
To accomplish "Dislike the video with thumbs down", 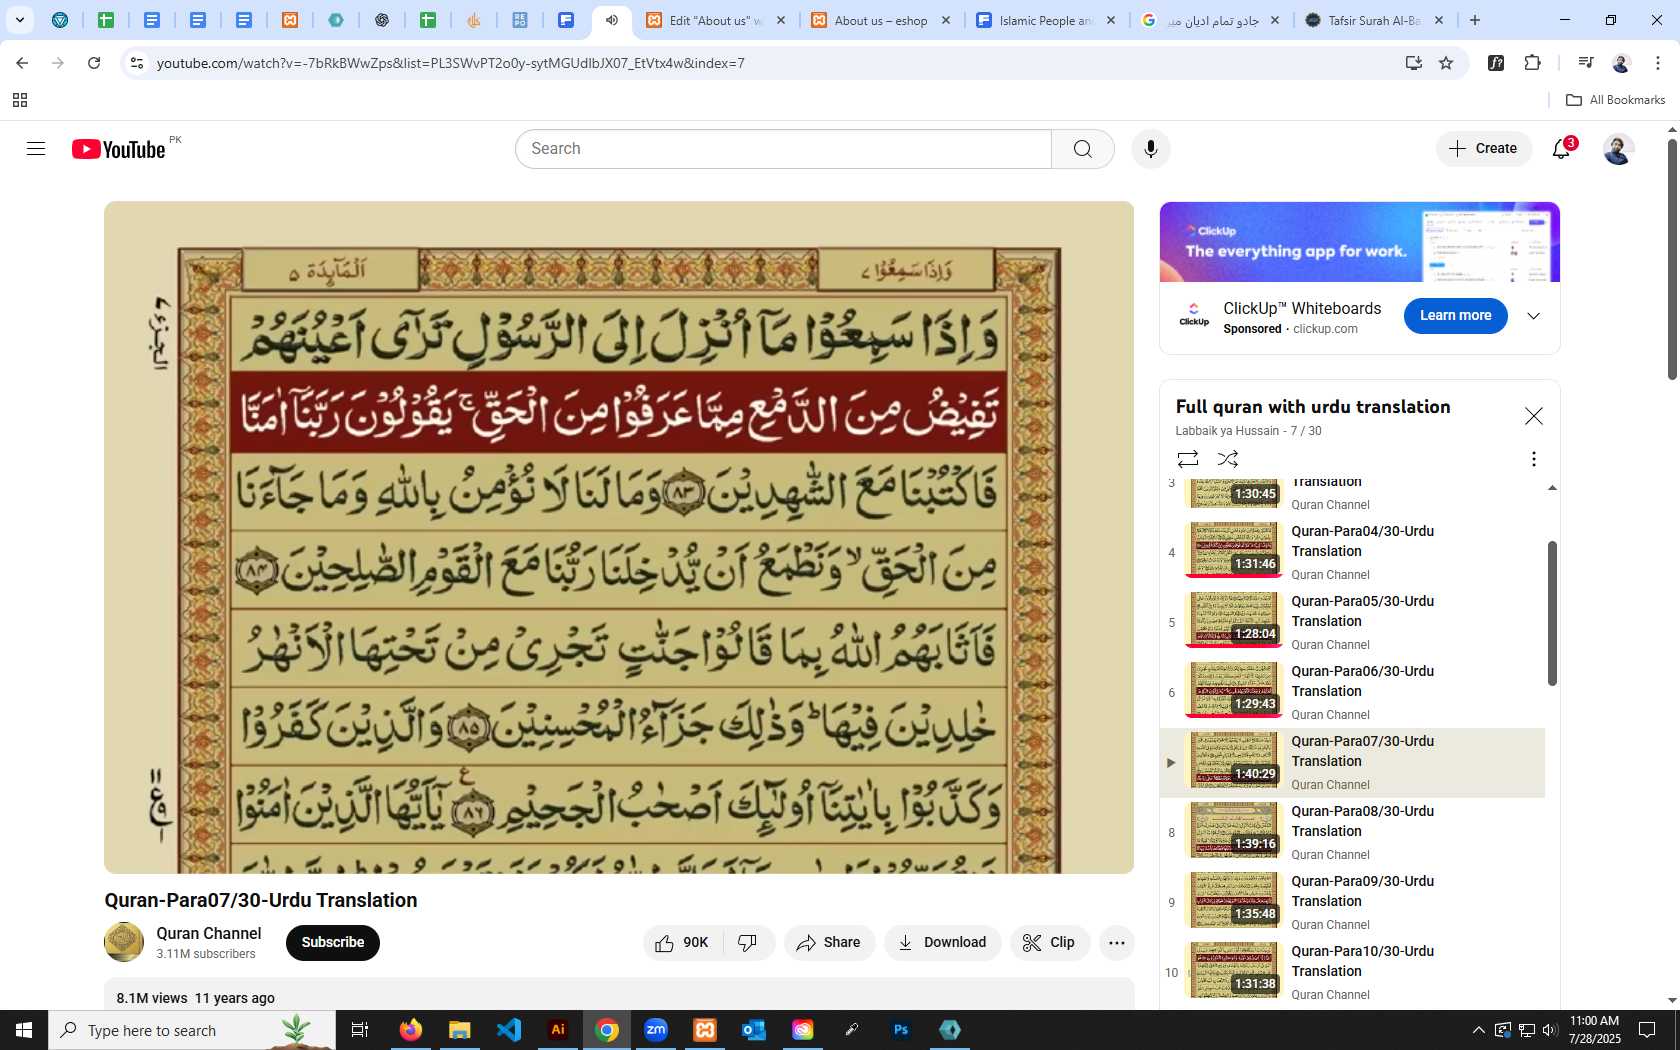I will point(748,943).
